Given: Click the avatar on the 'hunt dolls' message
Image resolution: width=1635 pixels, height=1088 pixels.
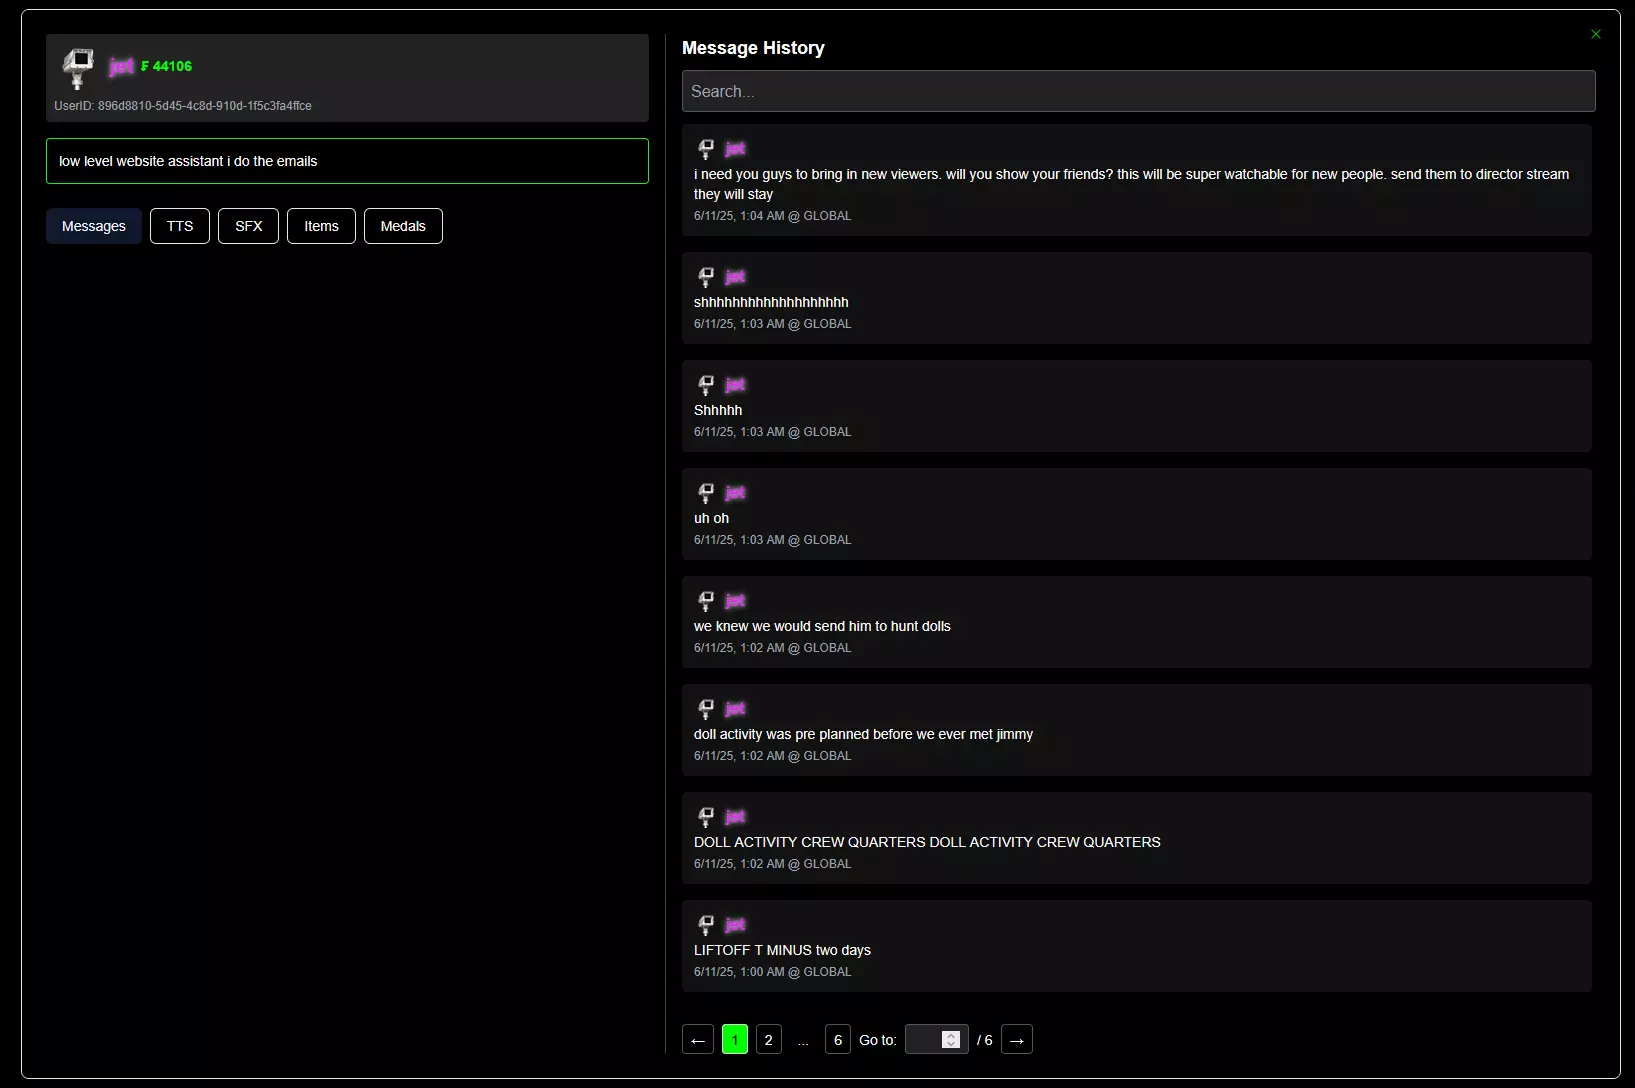Looking at the screenshot, I should [x=706, y=601].
